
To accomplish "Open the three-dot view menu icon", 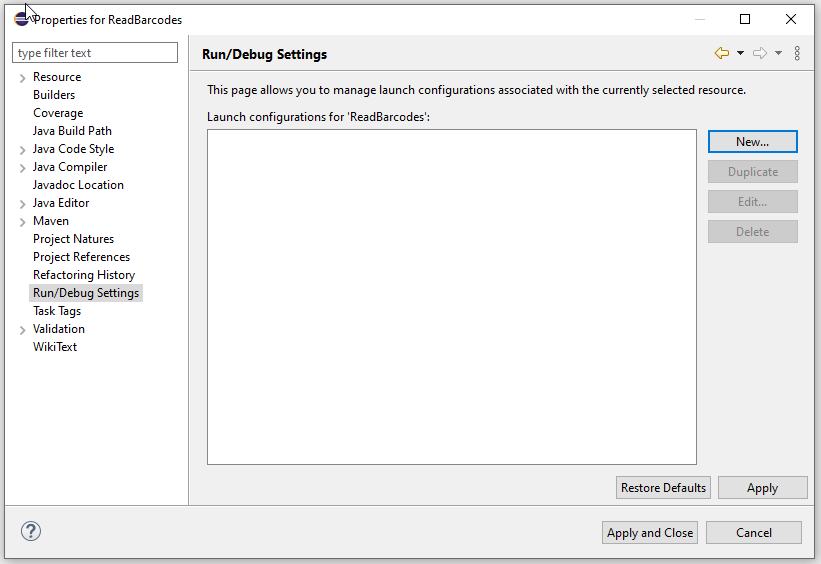I will [797, 53].
